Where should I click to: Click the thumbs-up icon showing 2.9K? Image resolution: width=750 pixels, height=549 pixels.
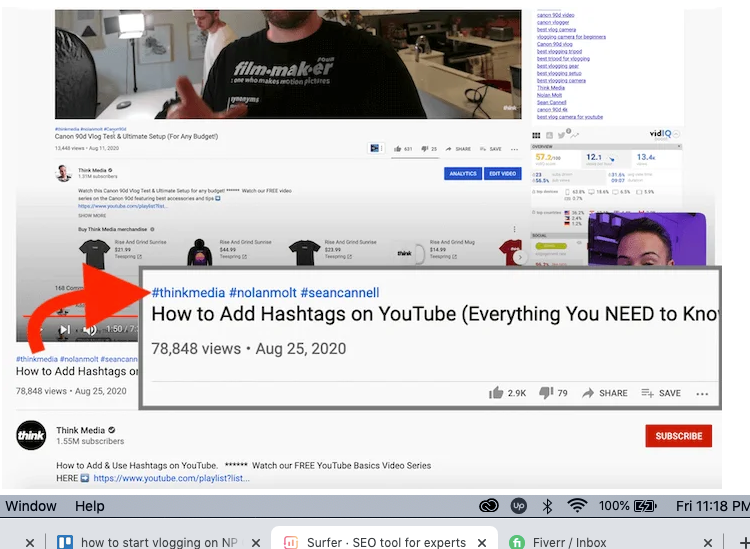[x=496, y=393]
